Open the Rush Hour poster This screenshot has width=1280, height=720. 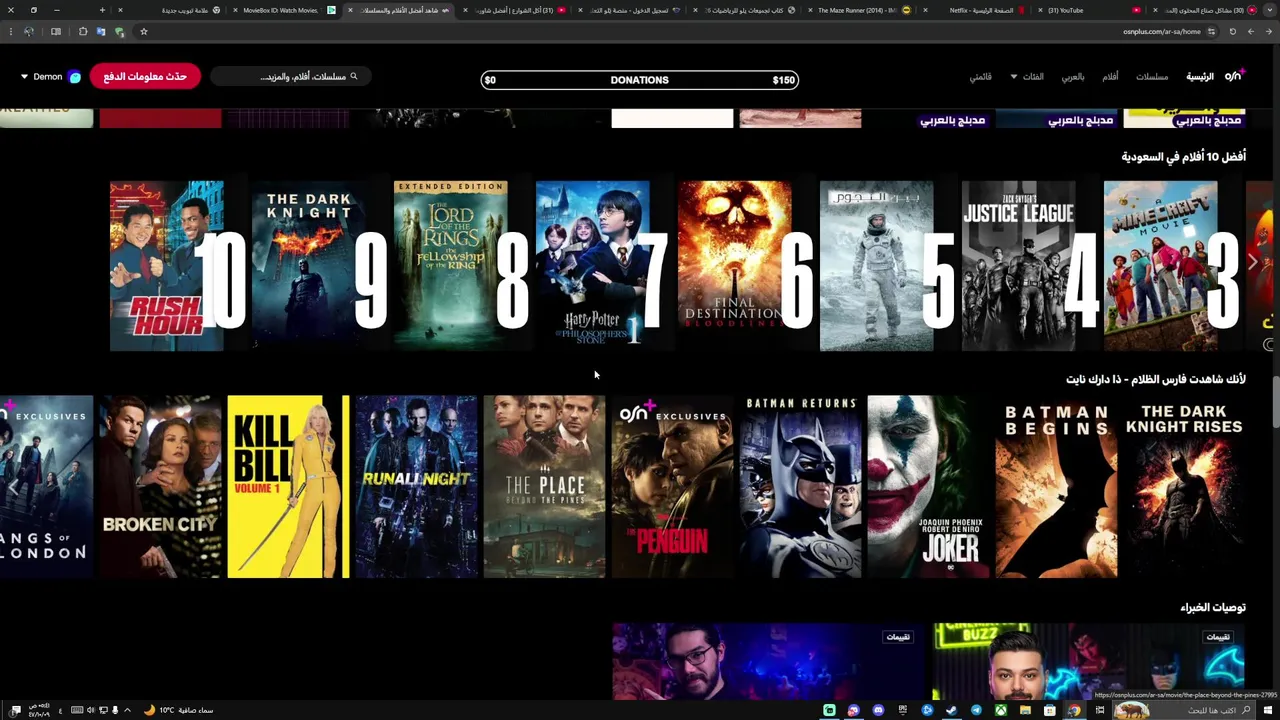167,266
